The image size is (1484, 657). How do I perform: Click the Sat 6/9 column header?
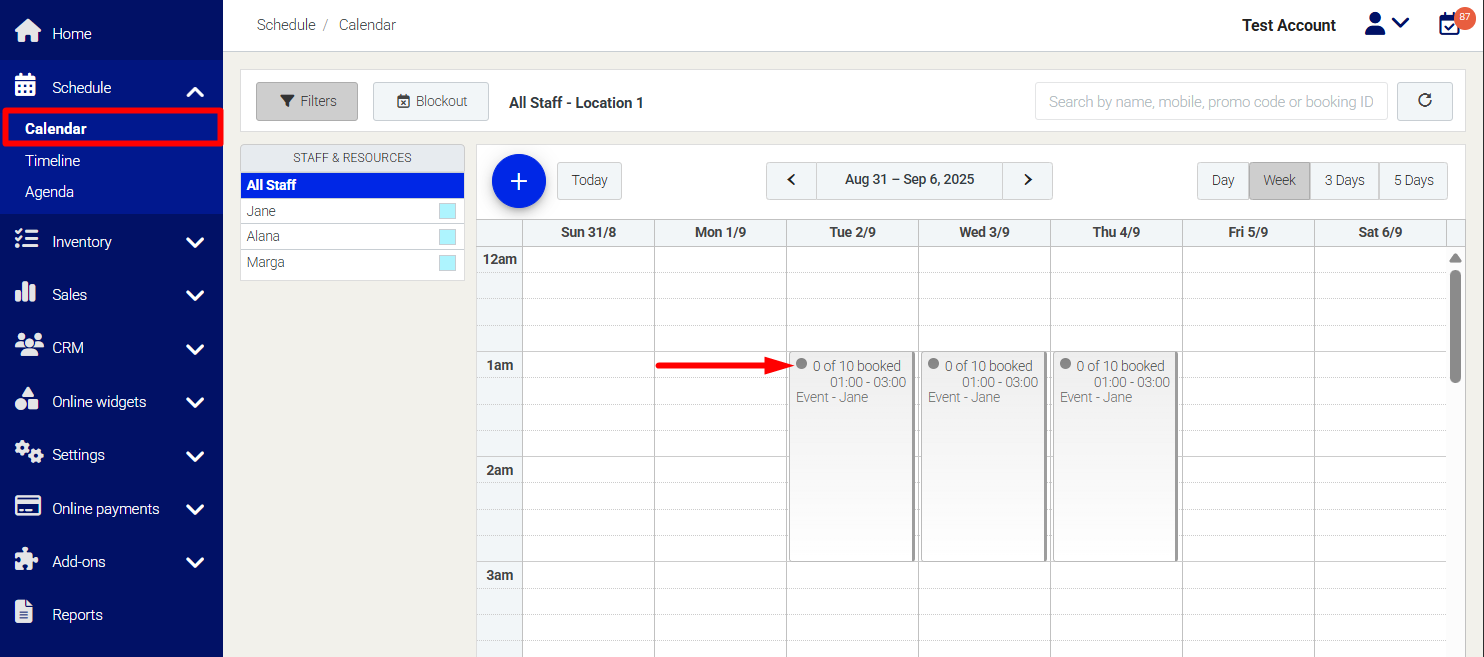point(1380,232)
